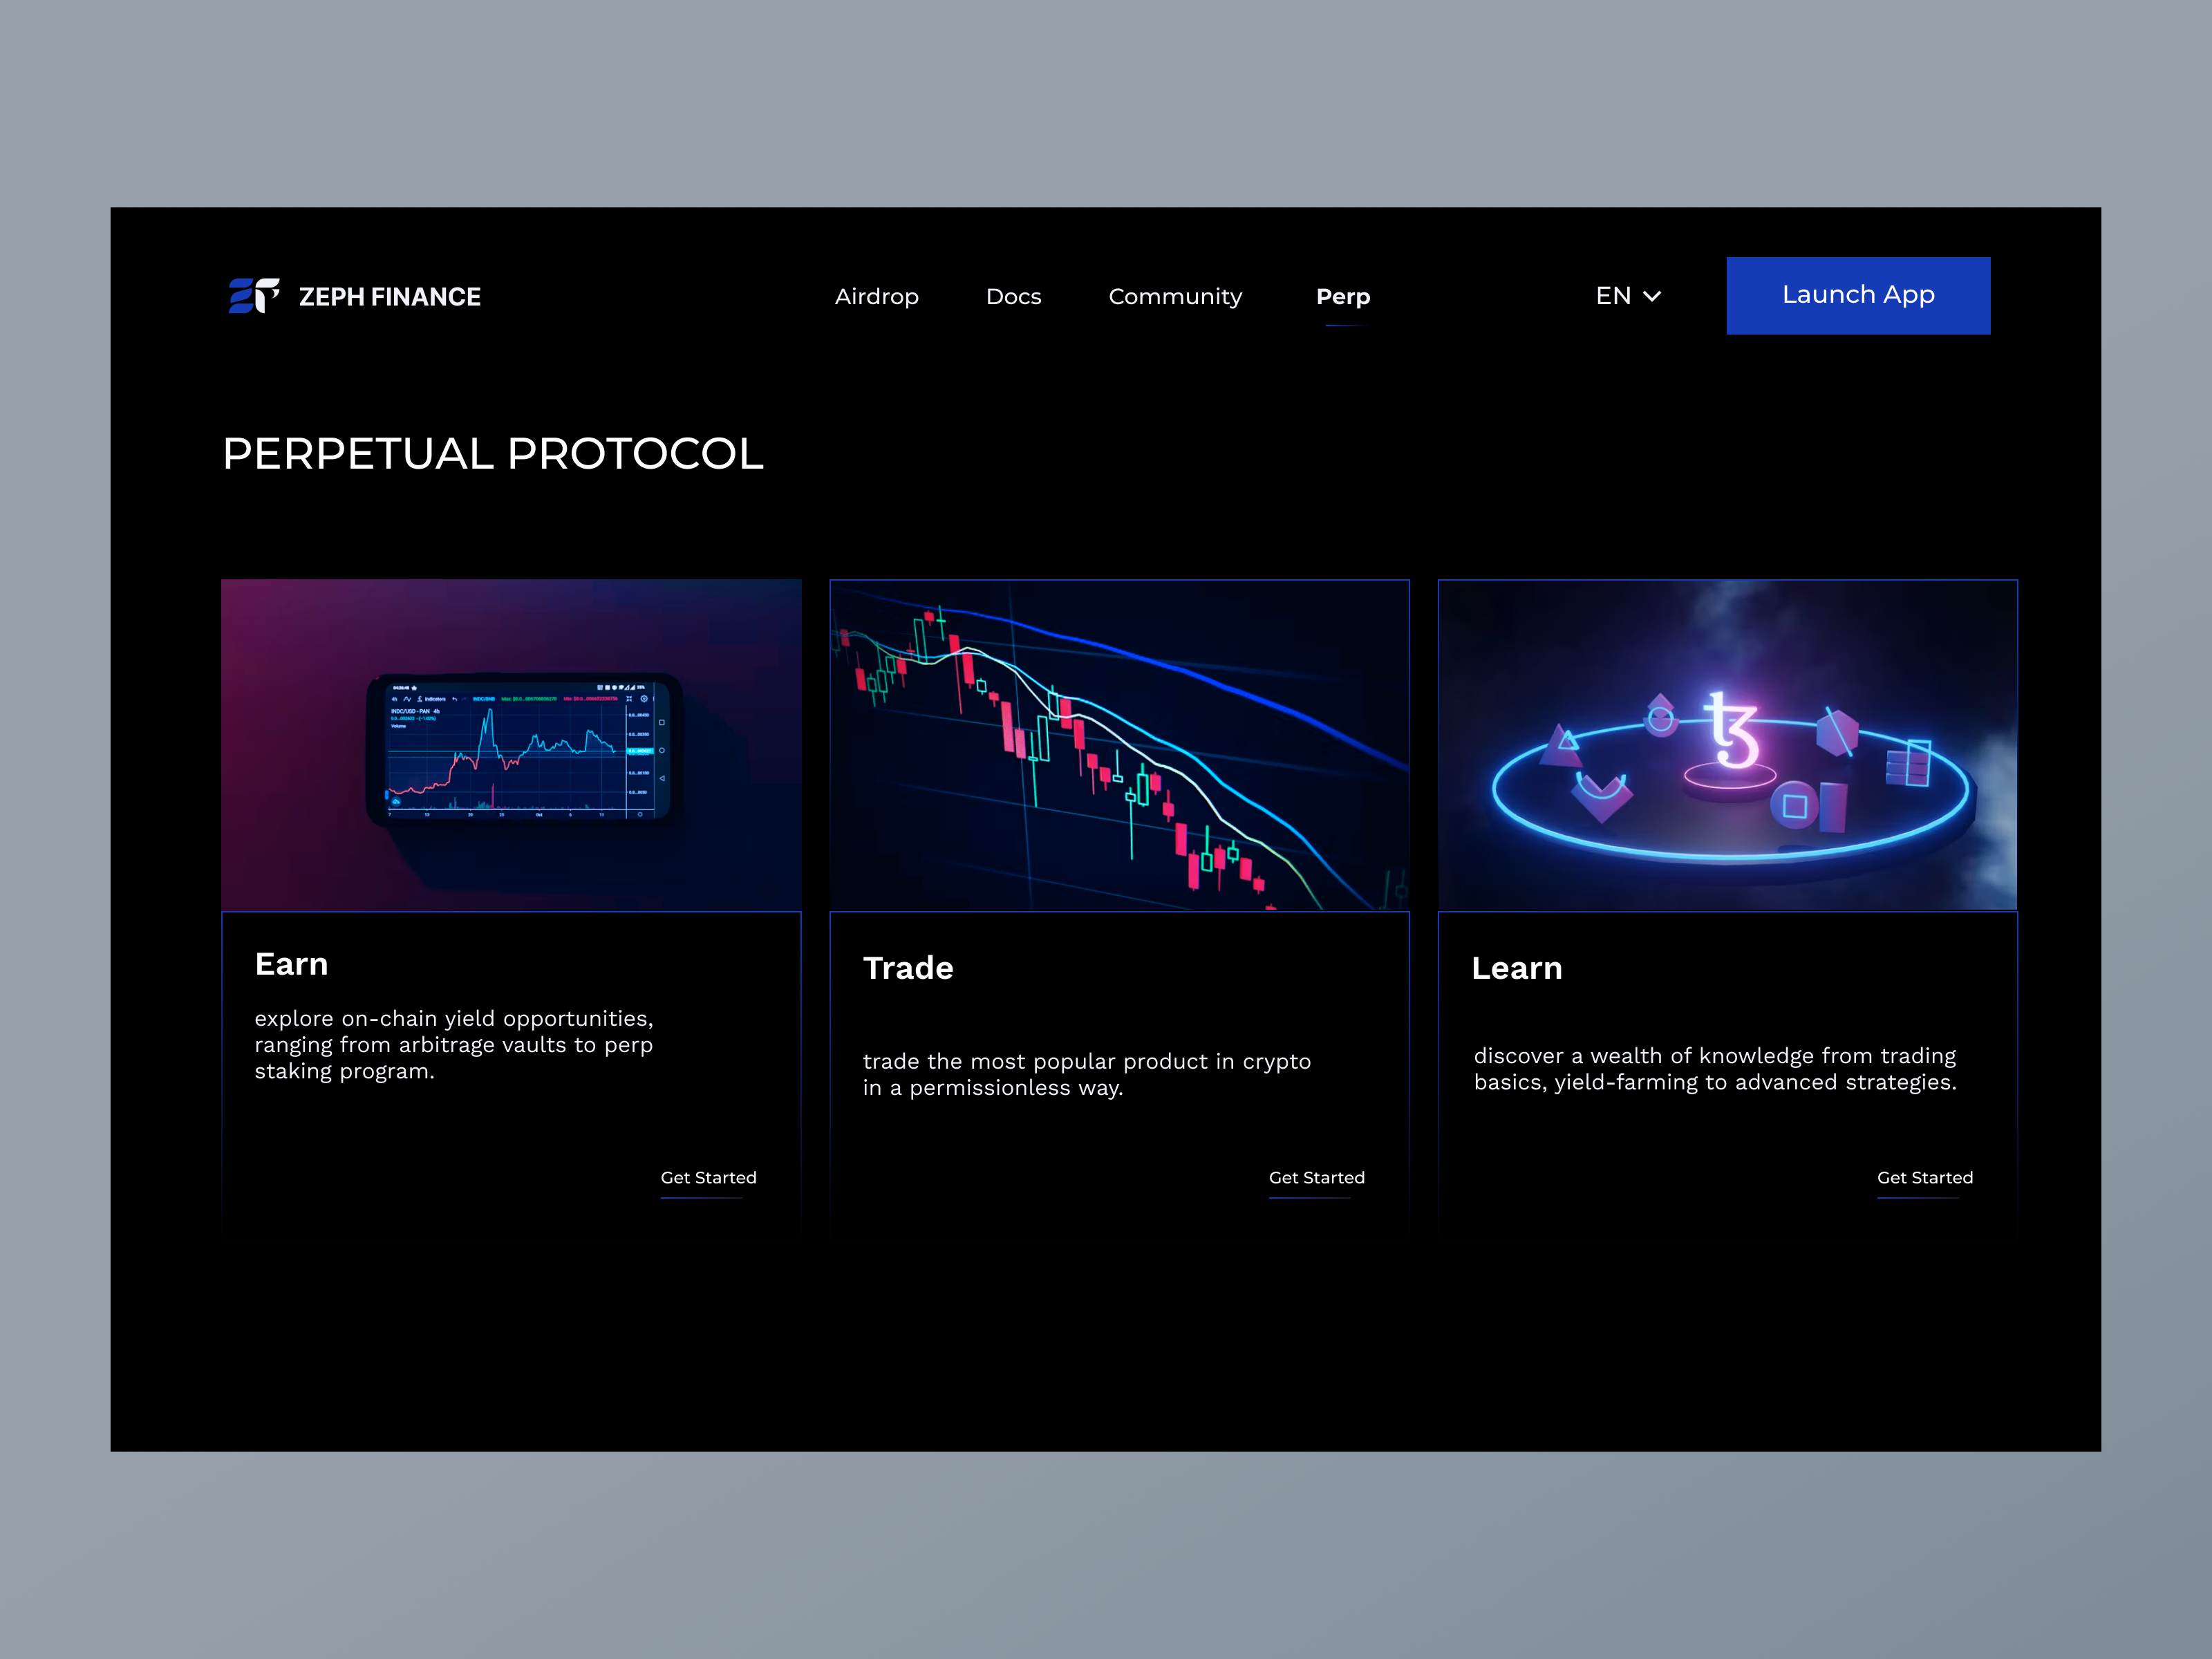
Task: Click Get Started under the Learn card
Action: click(1924, 1178)
